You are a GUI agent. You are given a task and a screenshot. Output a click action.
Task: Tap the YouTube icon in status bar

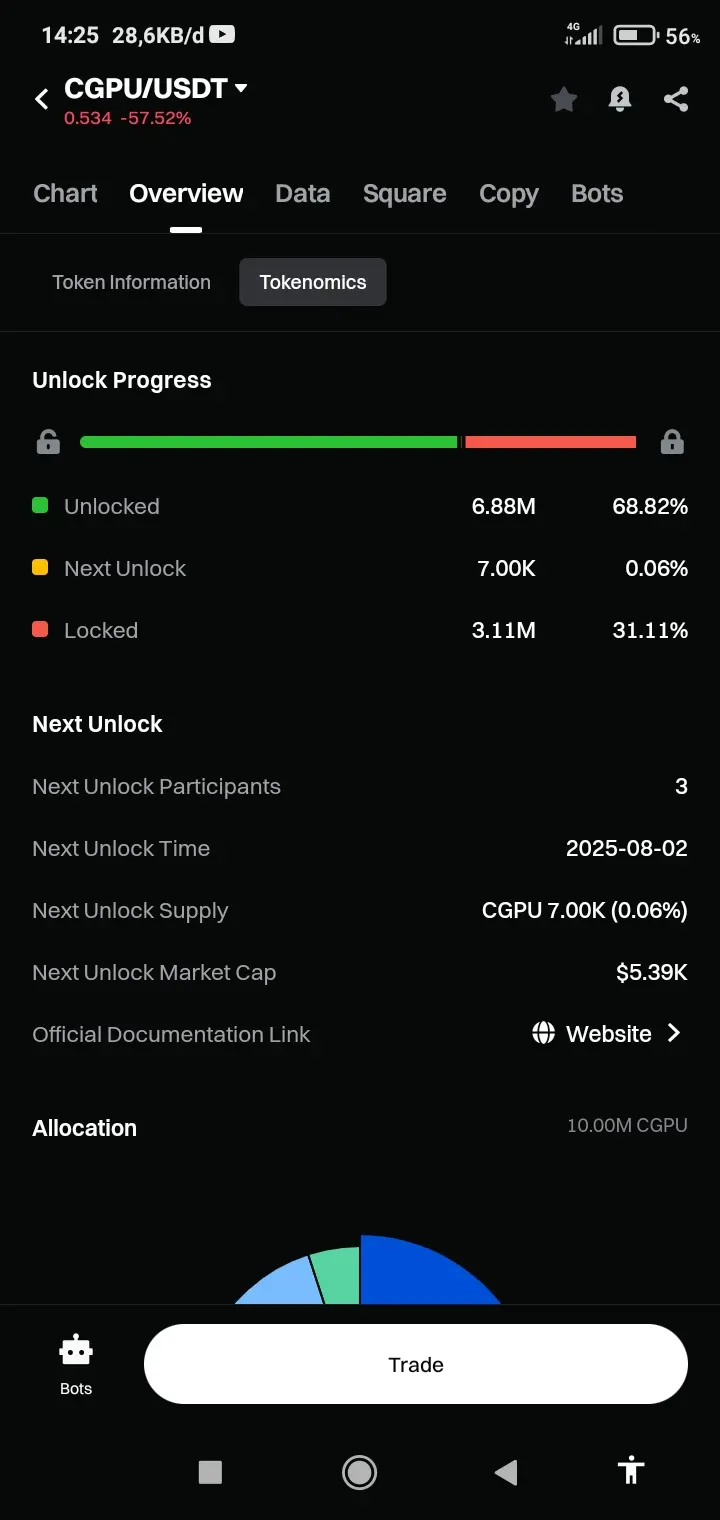click(222, 35)
